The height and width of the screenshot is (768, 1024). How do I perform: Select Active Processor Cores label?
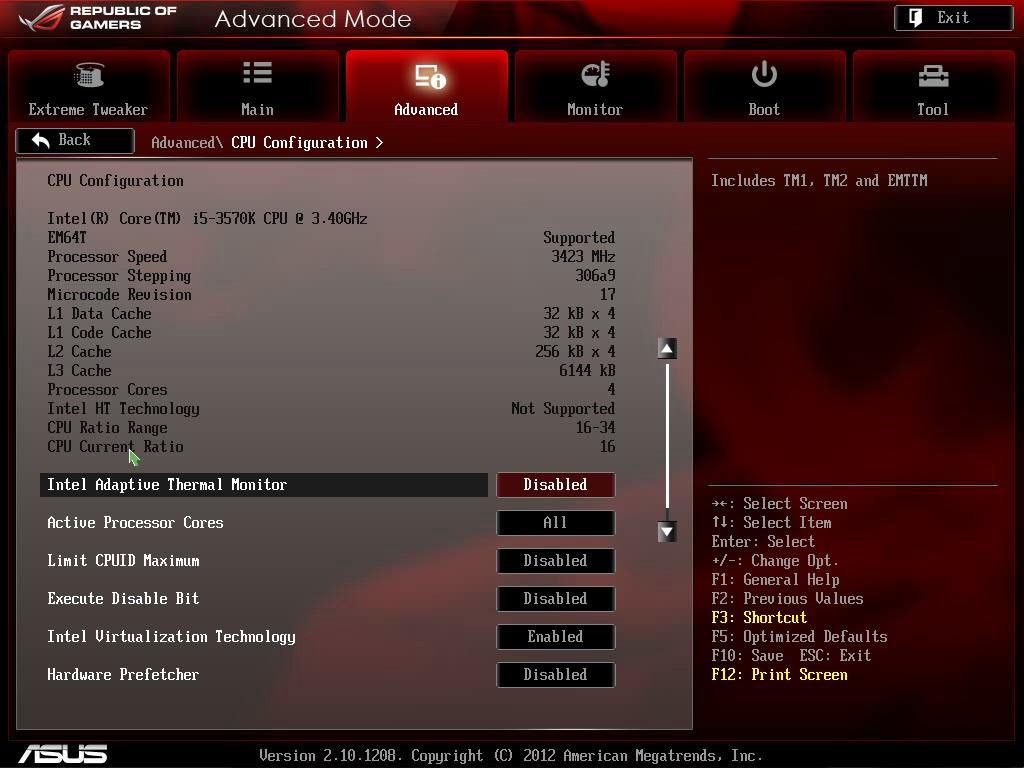tap(135, 522)
